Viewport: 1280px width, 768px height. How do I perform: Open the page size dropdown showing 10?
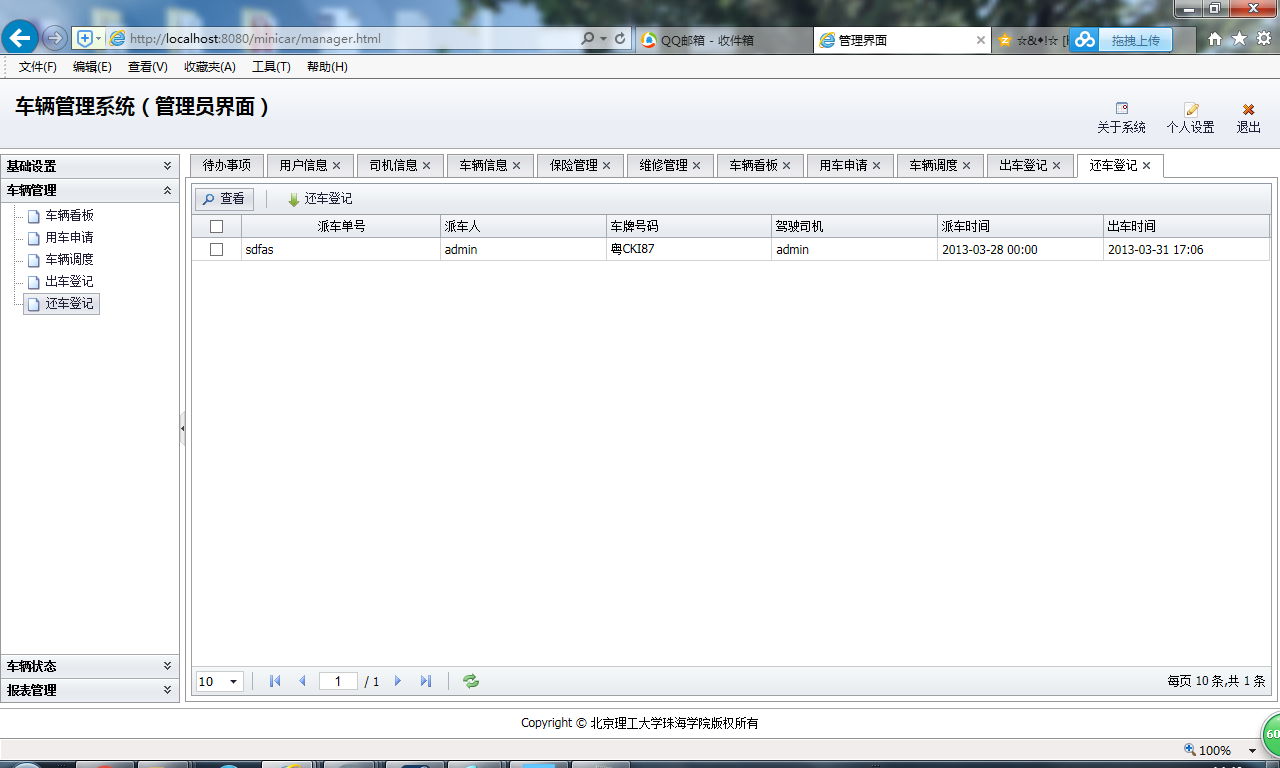(x=218, y=681)
